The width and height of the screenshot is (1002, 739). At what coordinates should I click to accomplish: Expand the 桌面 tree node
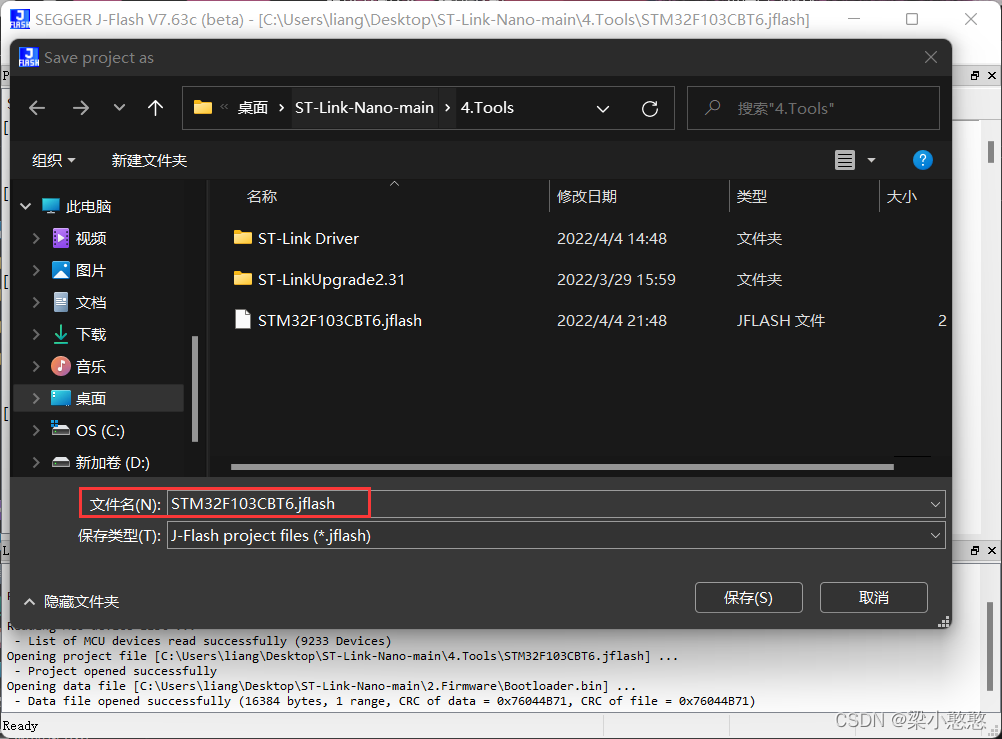pyautogui.click(x=36, y=398)
